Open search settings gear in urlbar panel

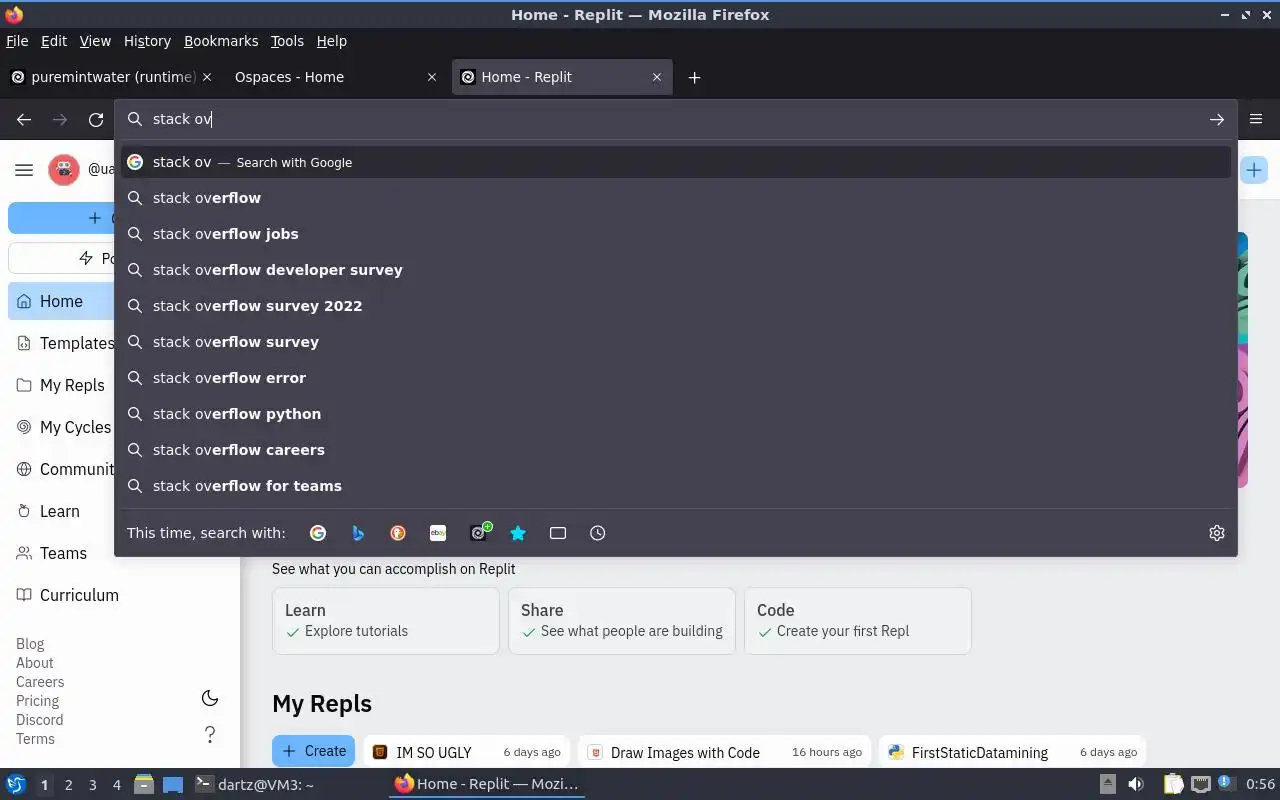click(1217, 533)
